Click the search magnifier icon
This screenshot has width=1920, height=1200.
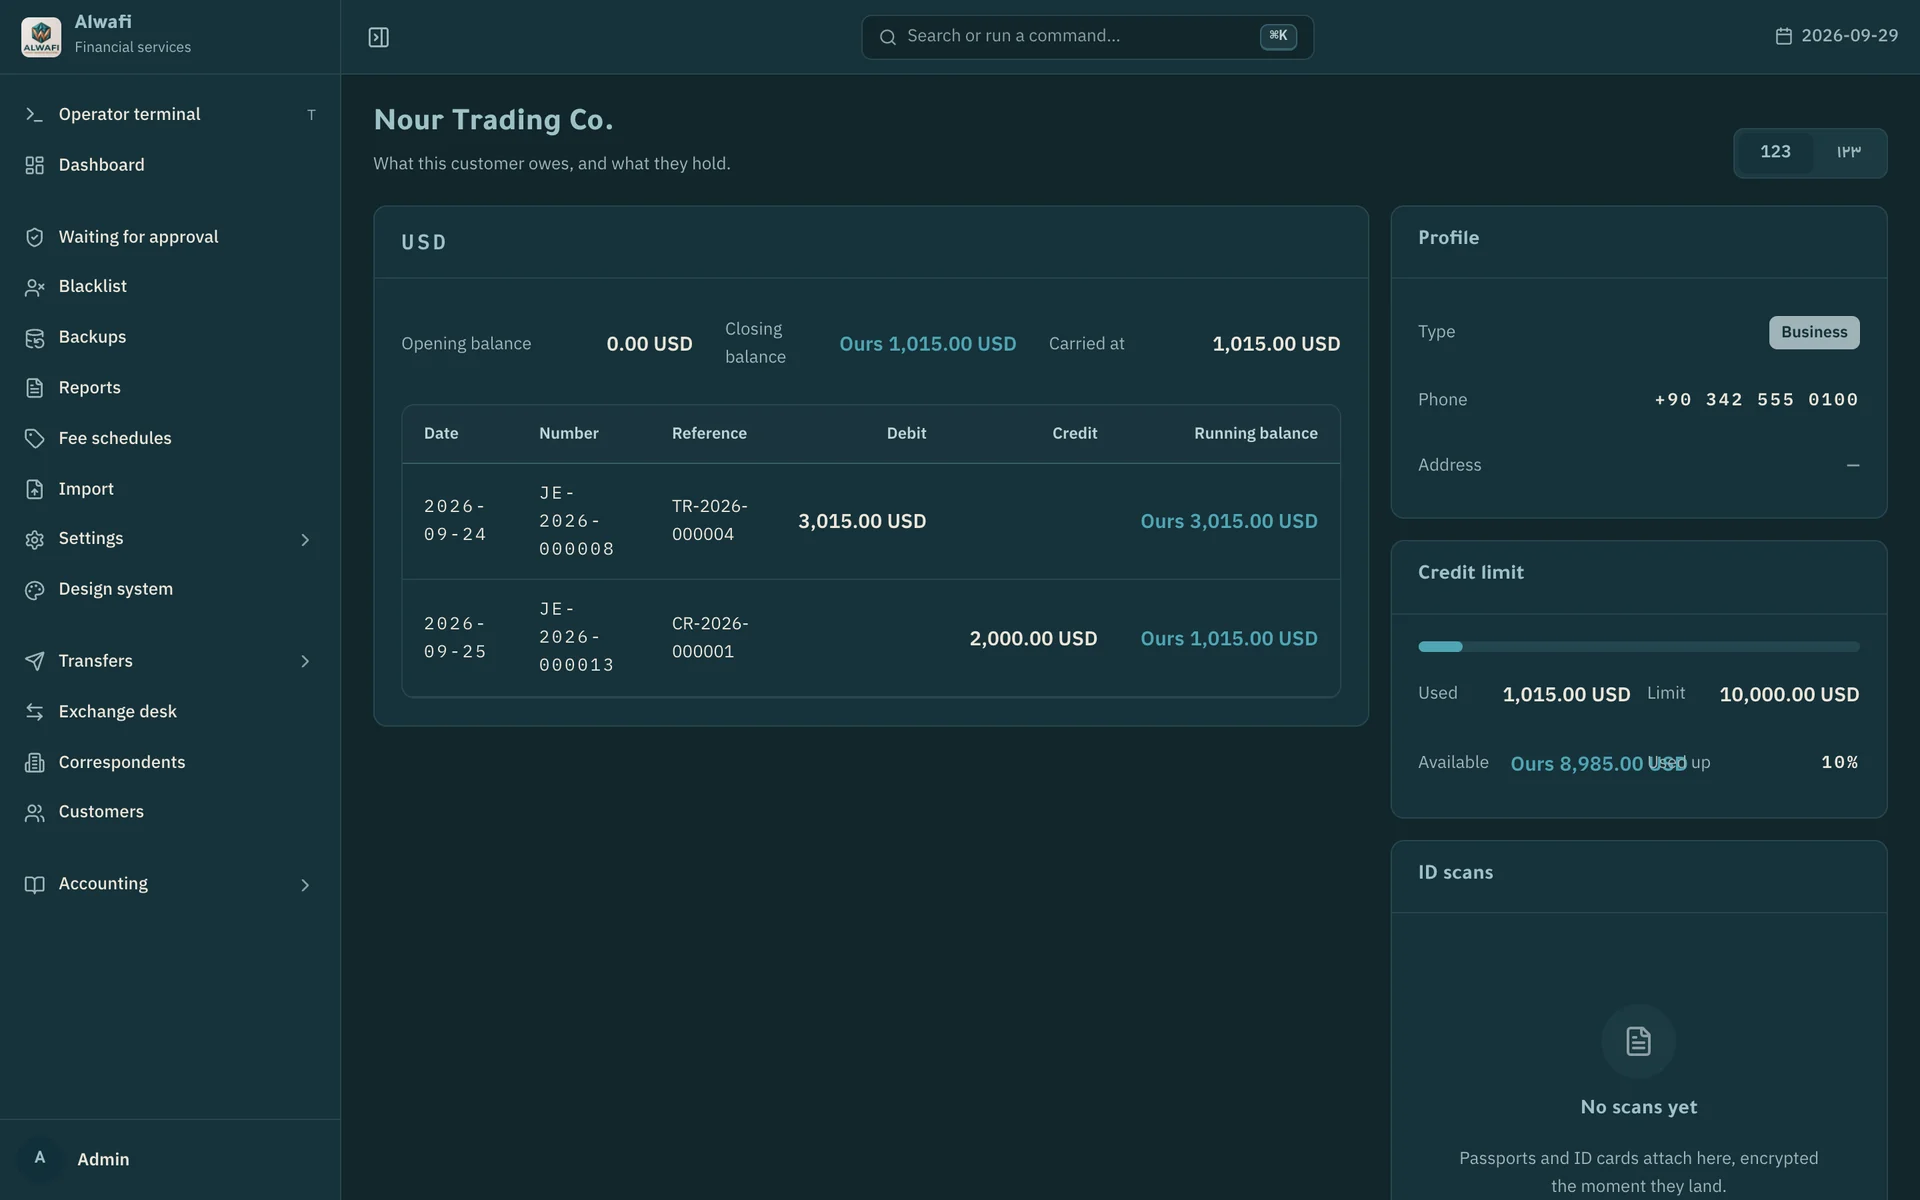887,37
